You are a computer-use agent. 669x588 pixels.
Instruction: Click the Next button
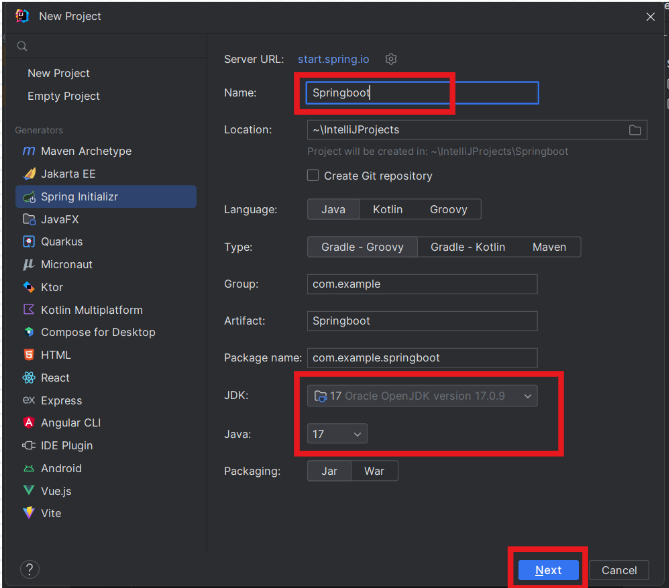(548, 570)
